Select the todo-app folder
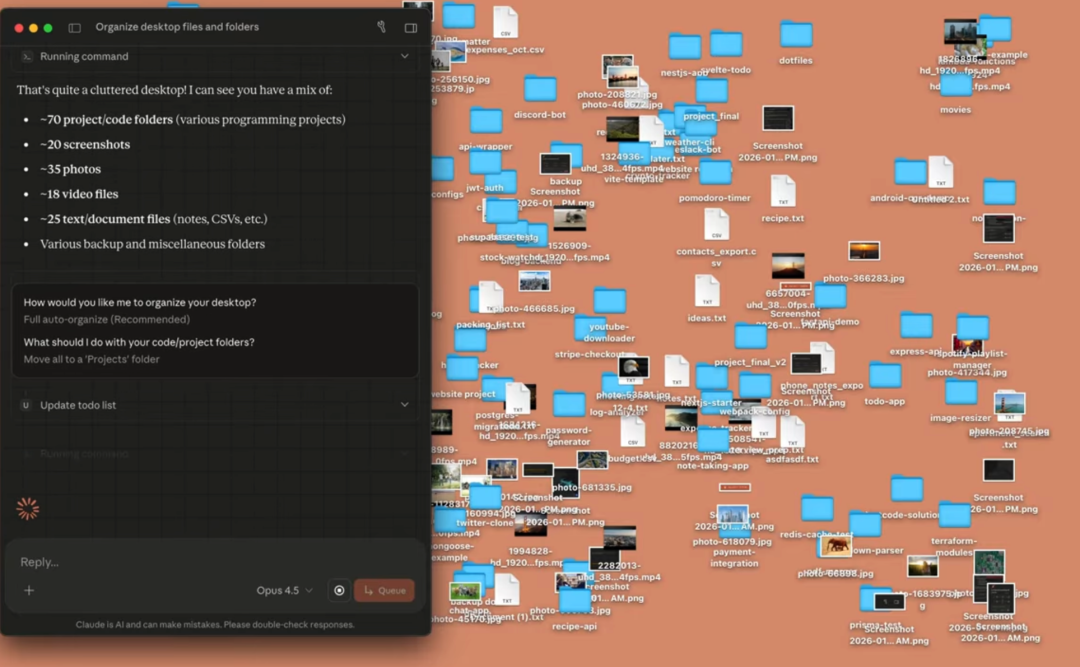The width and height of the screenshot is (1080, 667). tap(884, 376)
